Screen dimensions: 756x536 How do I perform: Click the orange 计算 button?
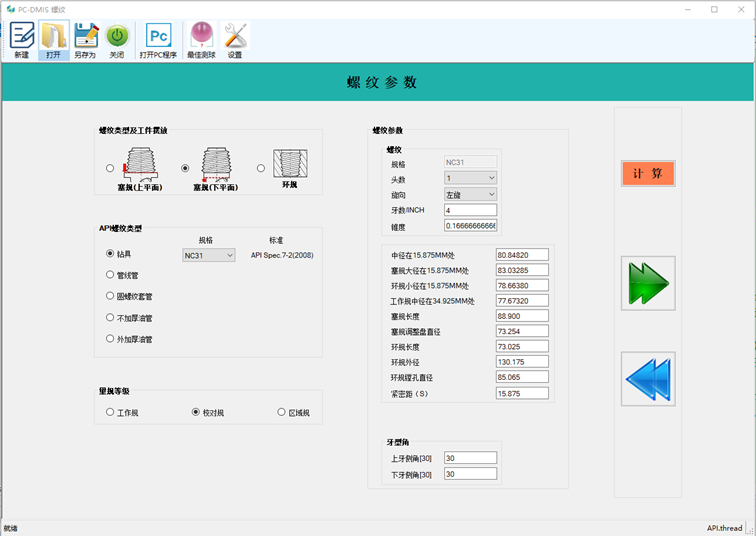point(647,173)
